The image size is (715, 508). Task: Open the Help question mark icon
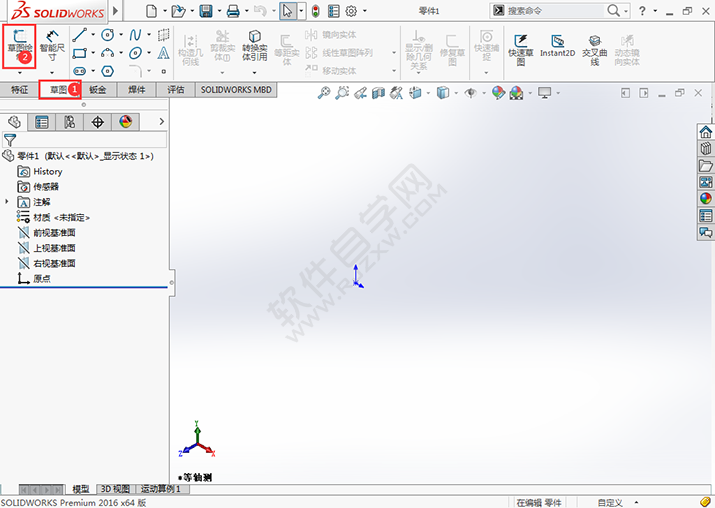point(642,10)
